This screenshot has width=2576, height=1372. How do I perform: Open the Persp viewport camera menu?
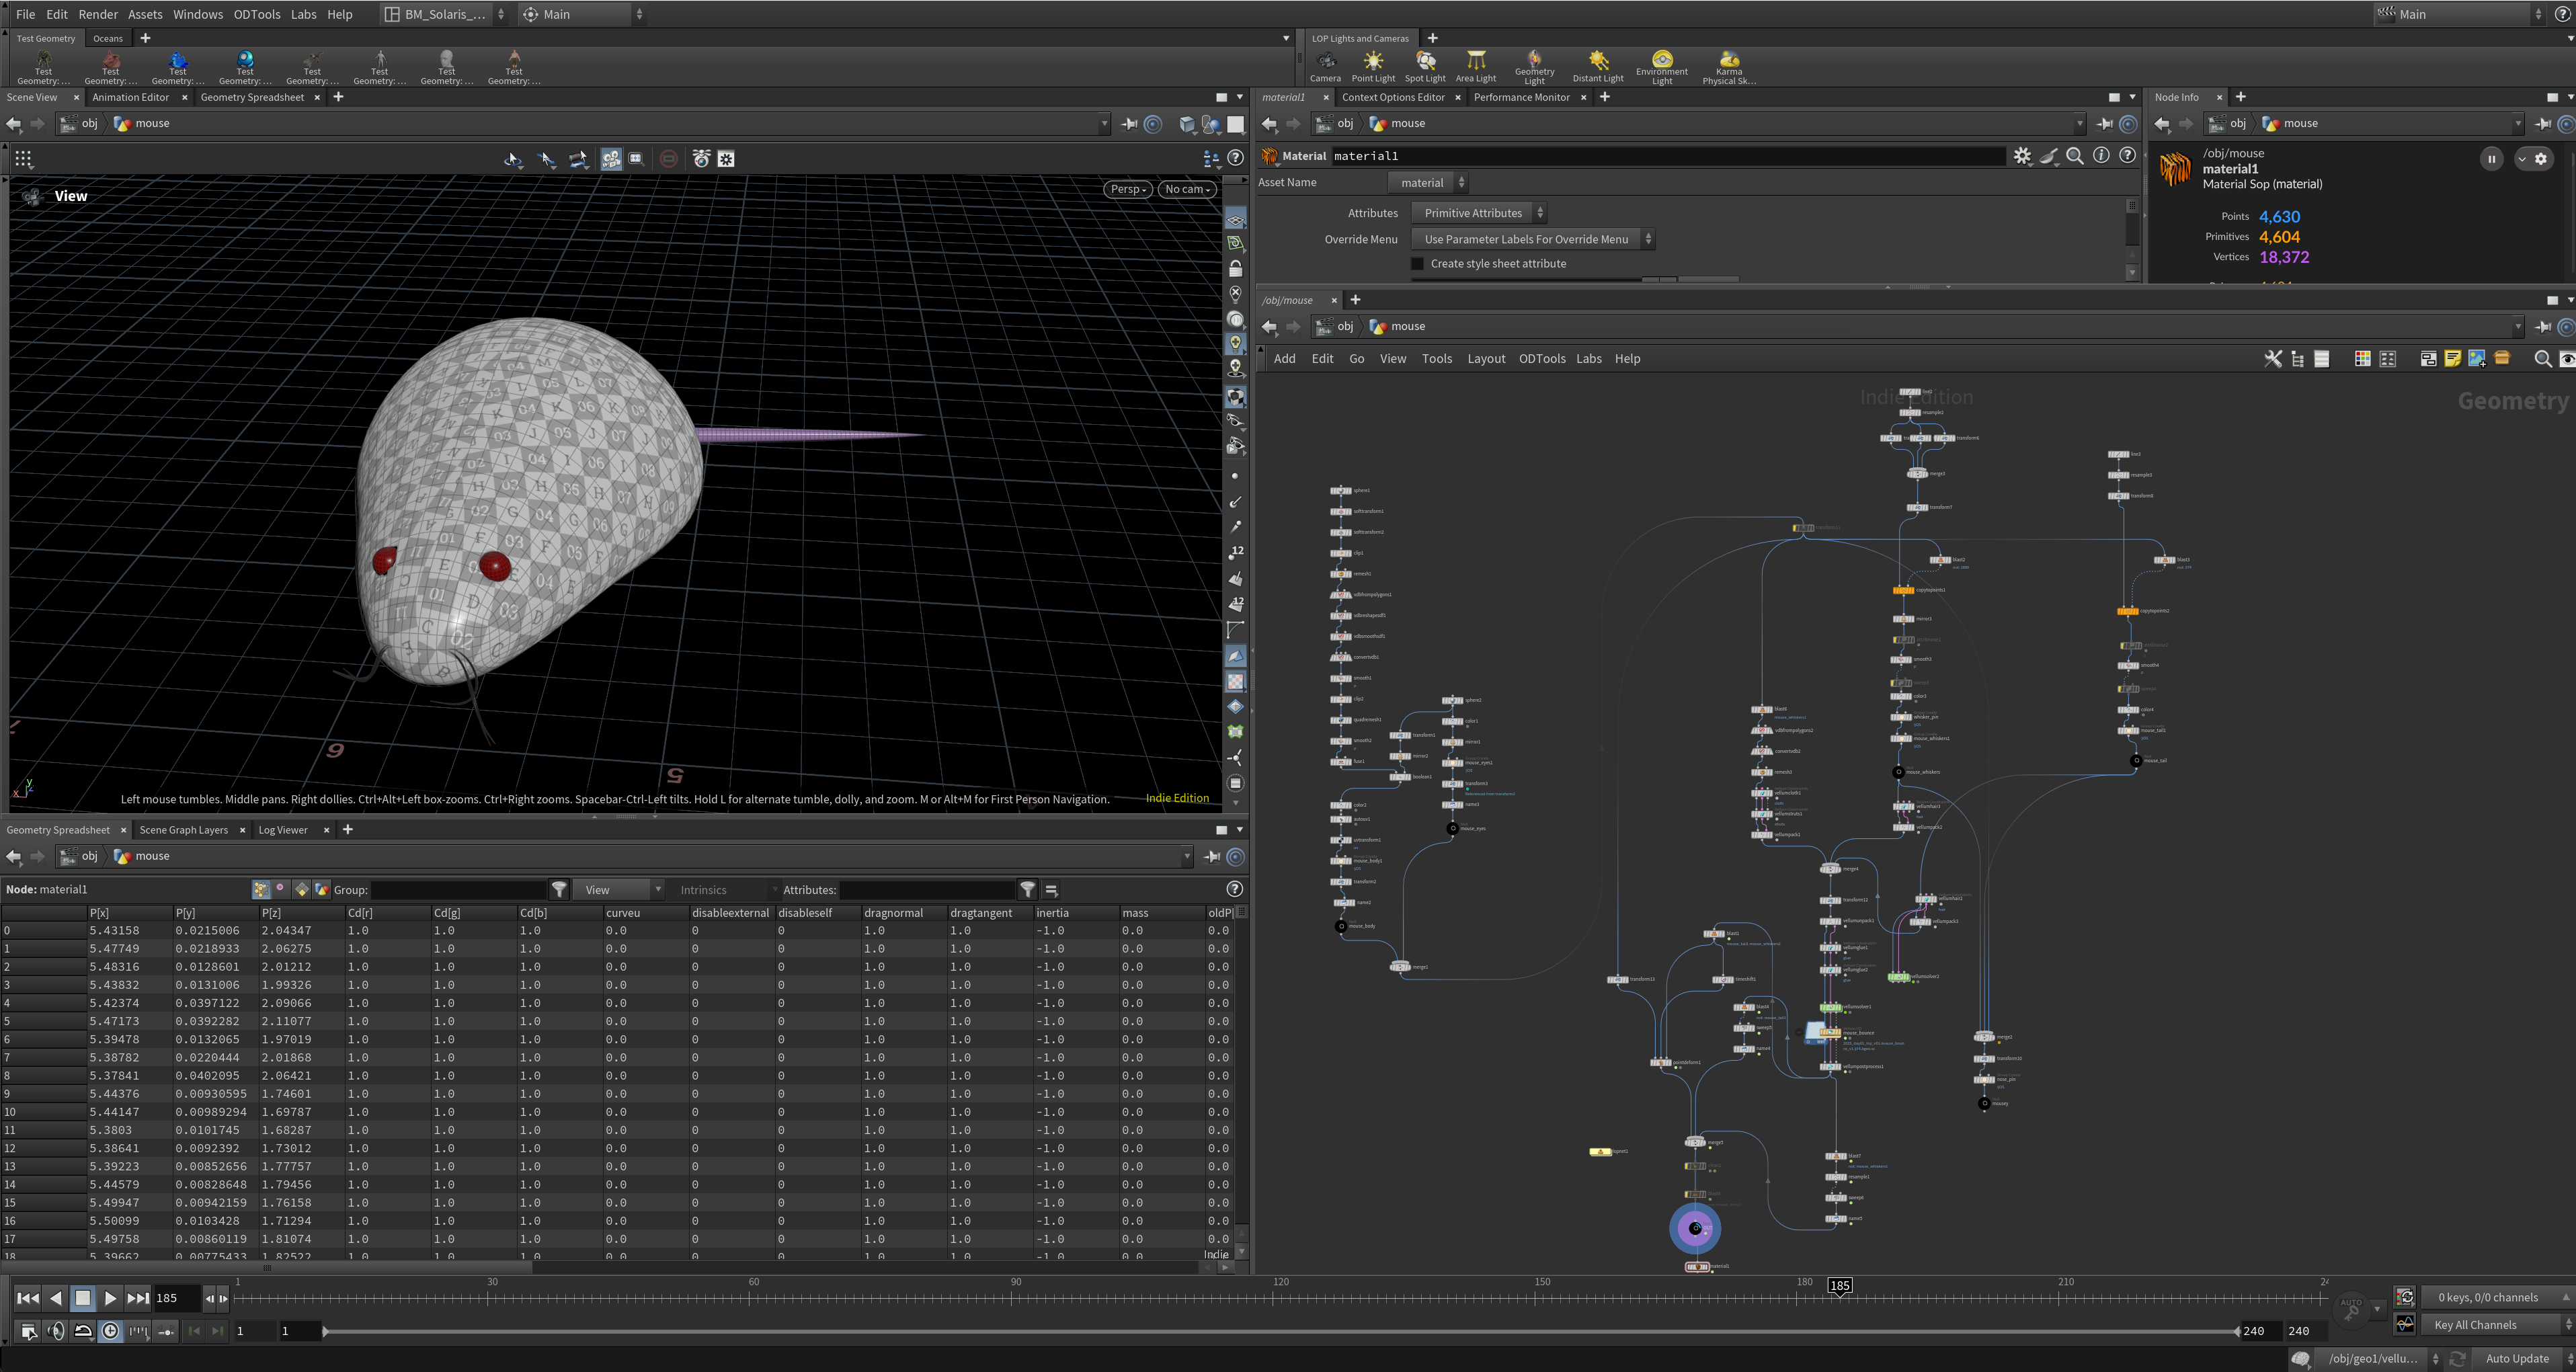click(1127, 189)
